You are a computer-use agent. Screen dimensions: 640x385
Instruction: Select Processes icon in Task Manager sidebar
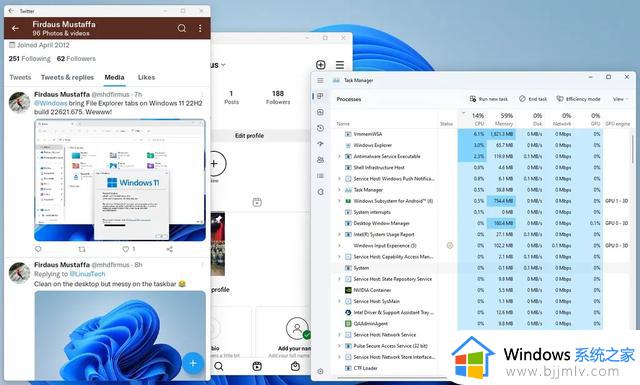[x=320, y=96]
